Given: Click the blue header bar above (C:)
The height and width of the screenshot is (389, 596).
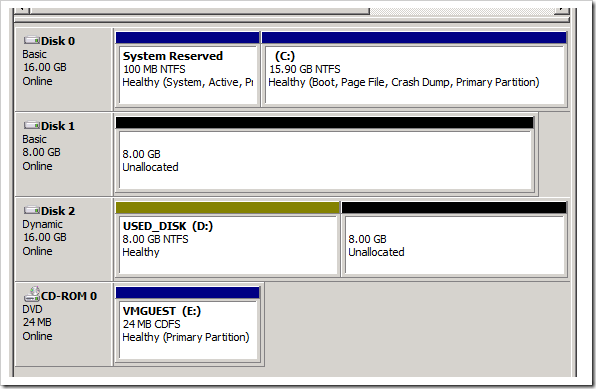Looking at the screenshot, I should pyautogui.click(x=414, y=38).
